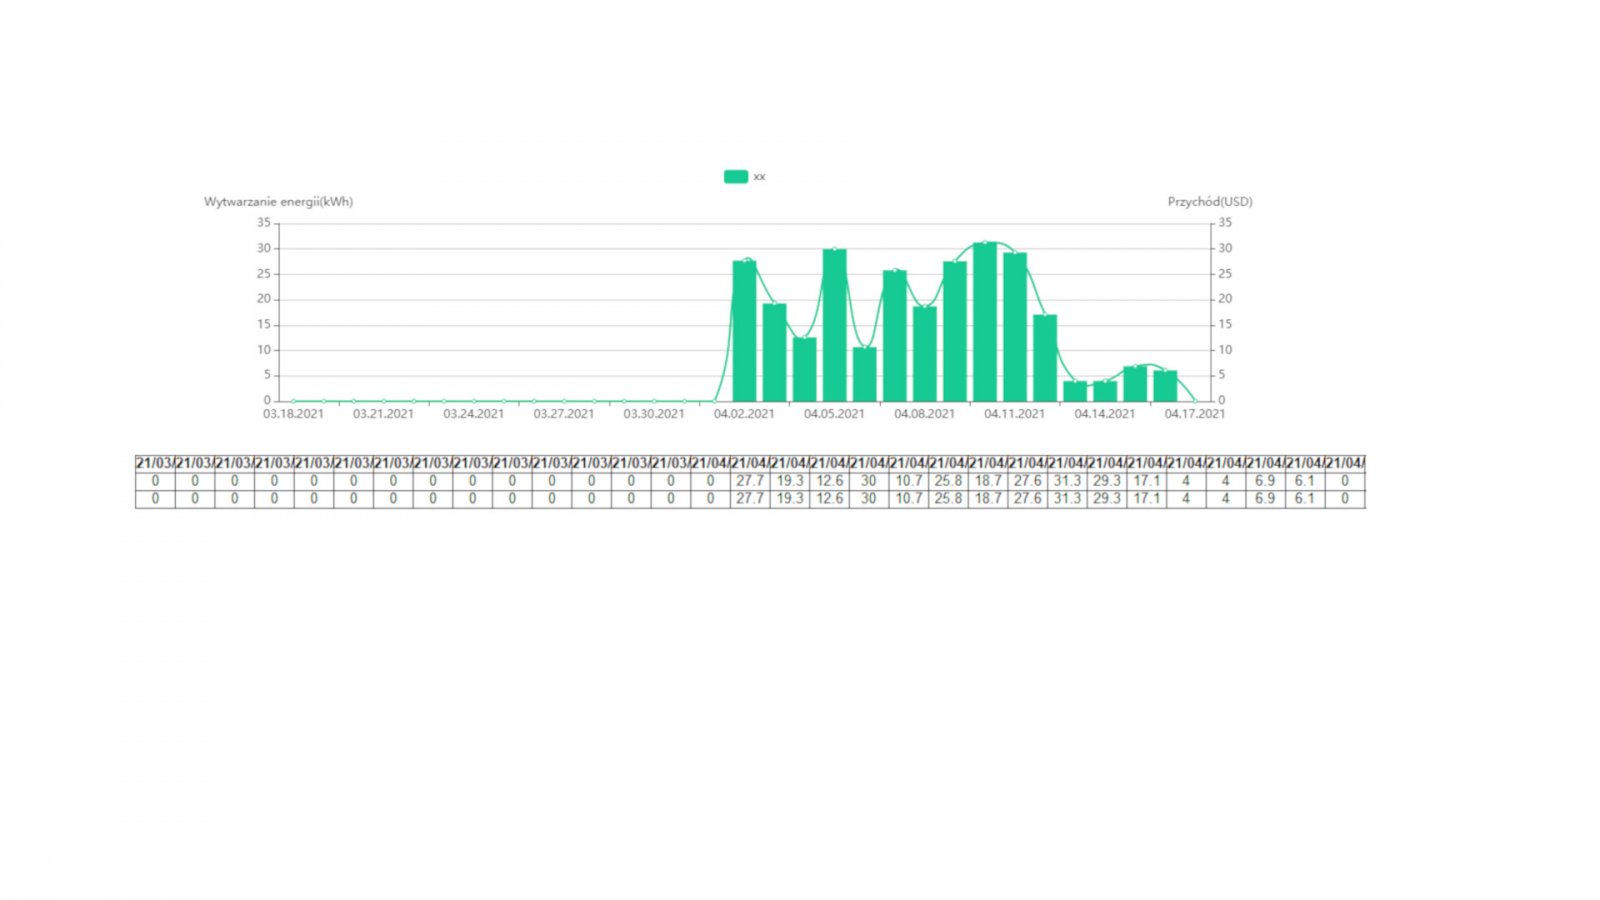This screenshot has width=1600, height=900.
Task: Click the bar above the 04.05.2021 label
Action: pyautogui.click(x=834, y=325)
